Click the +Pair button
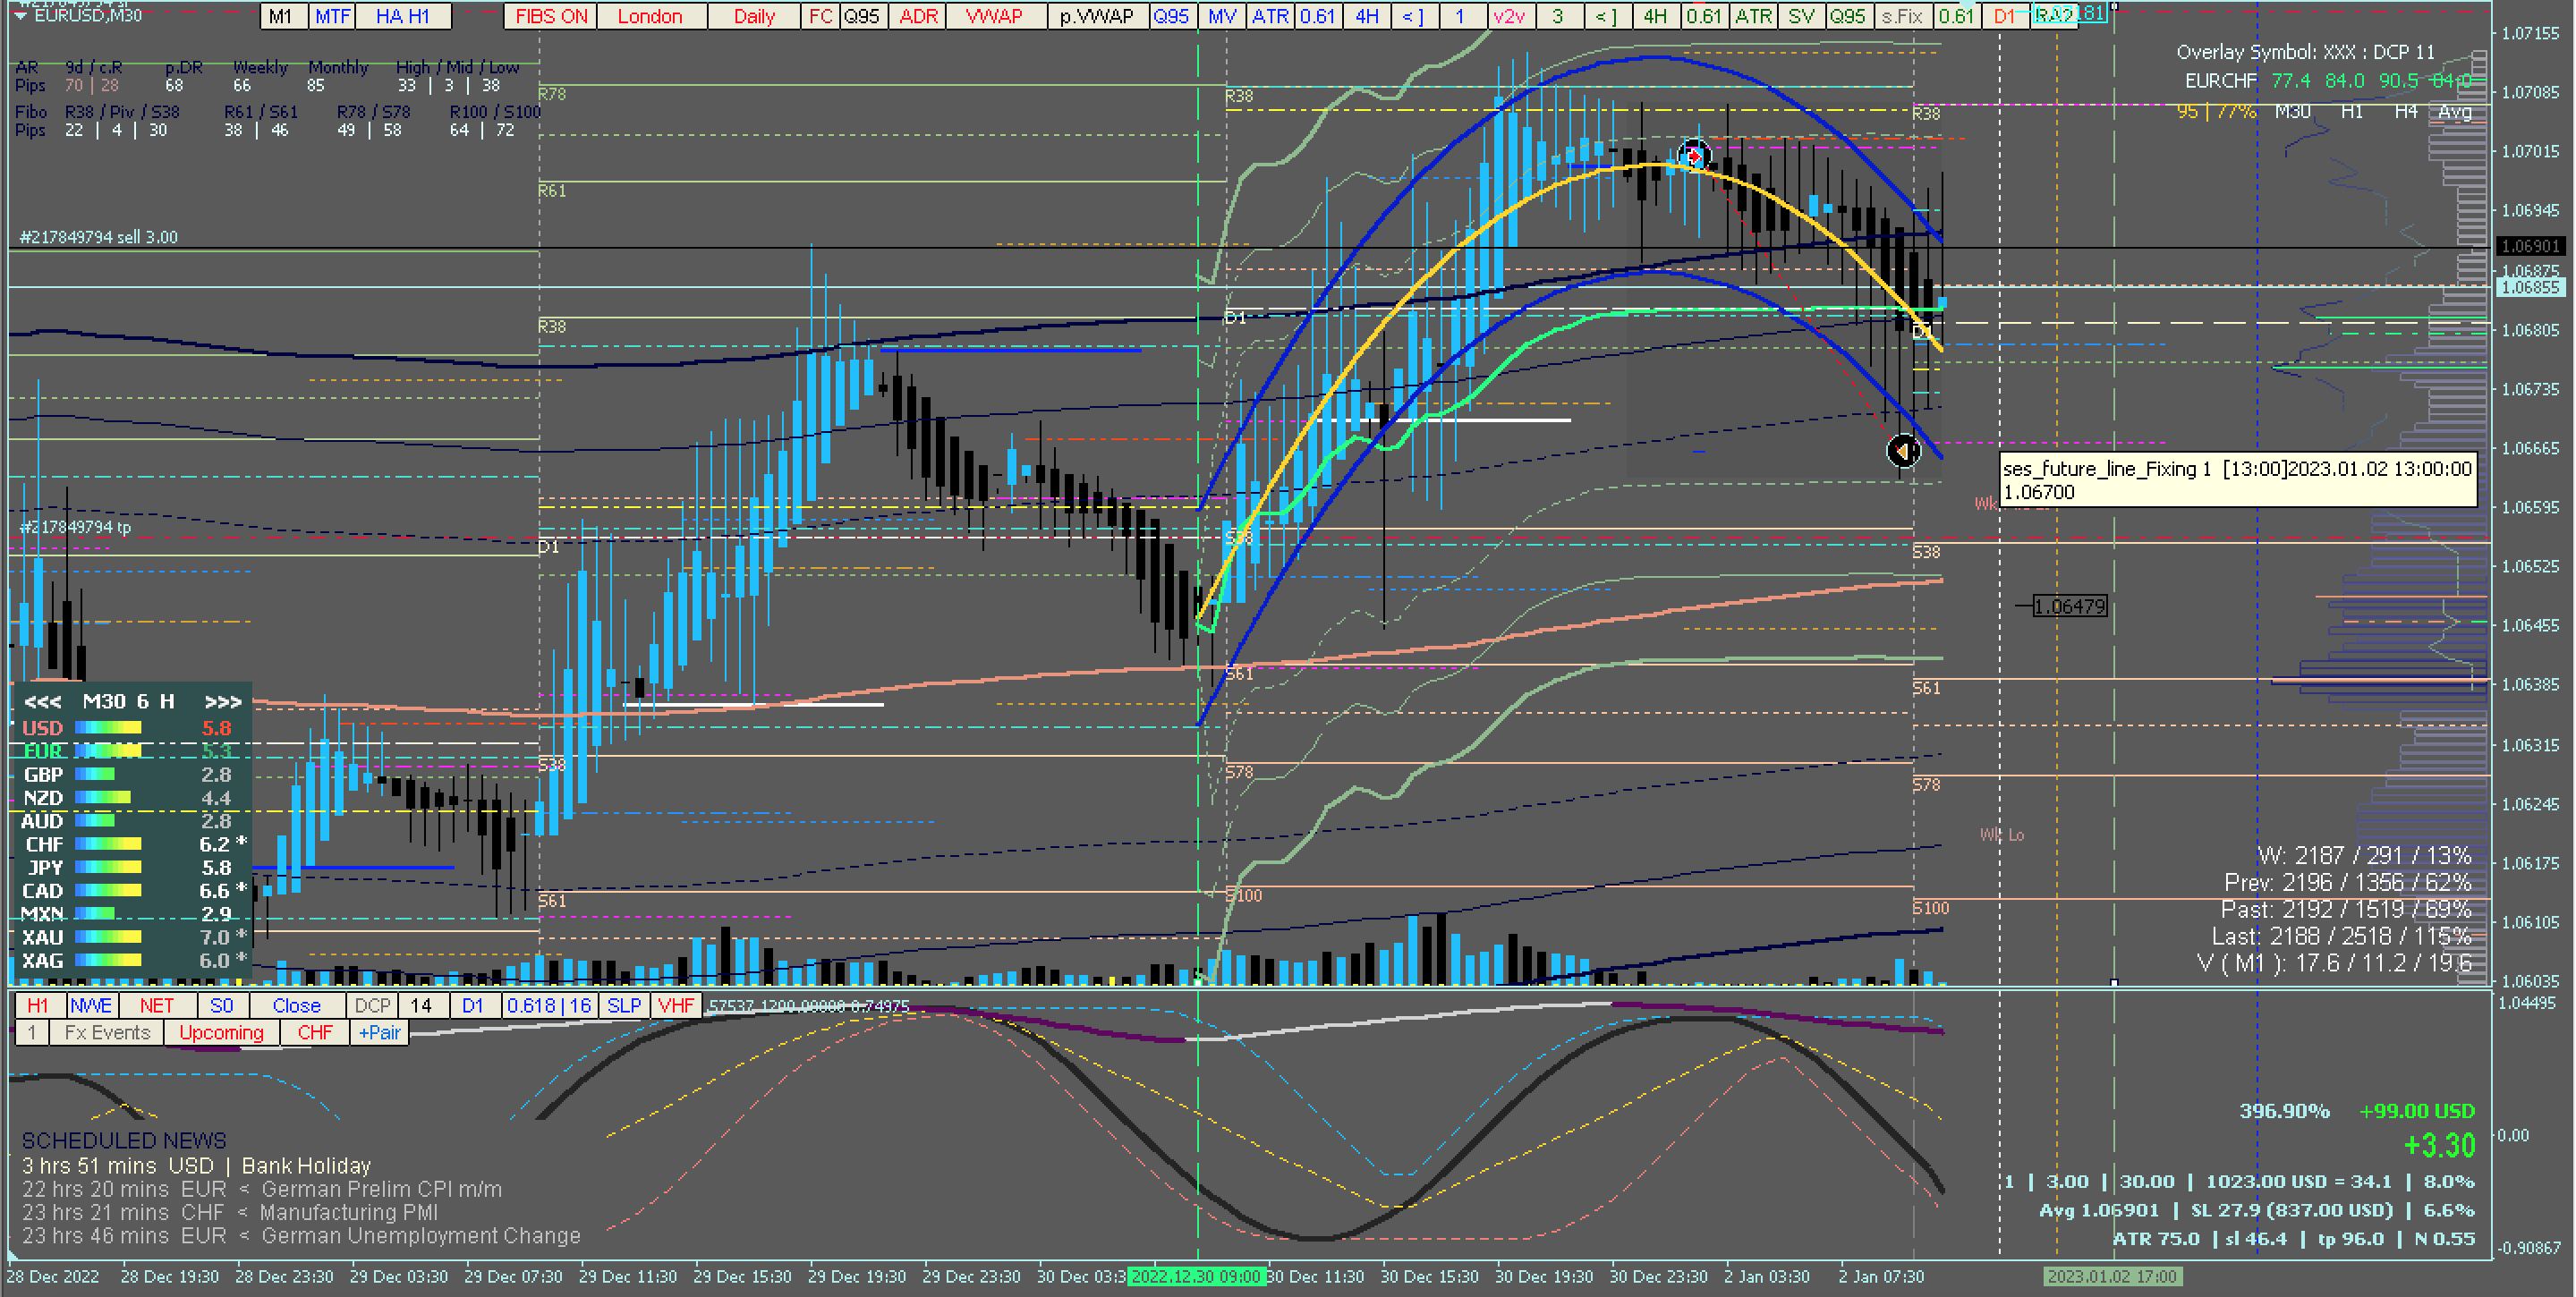 tap(379, 1033)
